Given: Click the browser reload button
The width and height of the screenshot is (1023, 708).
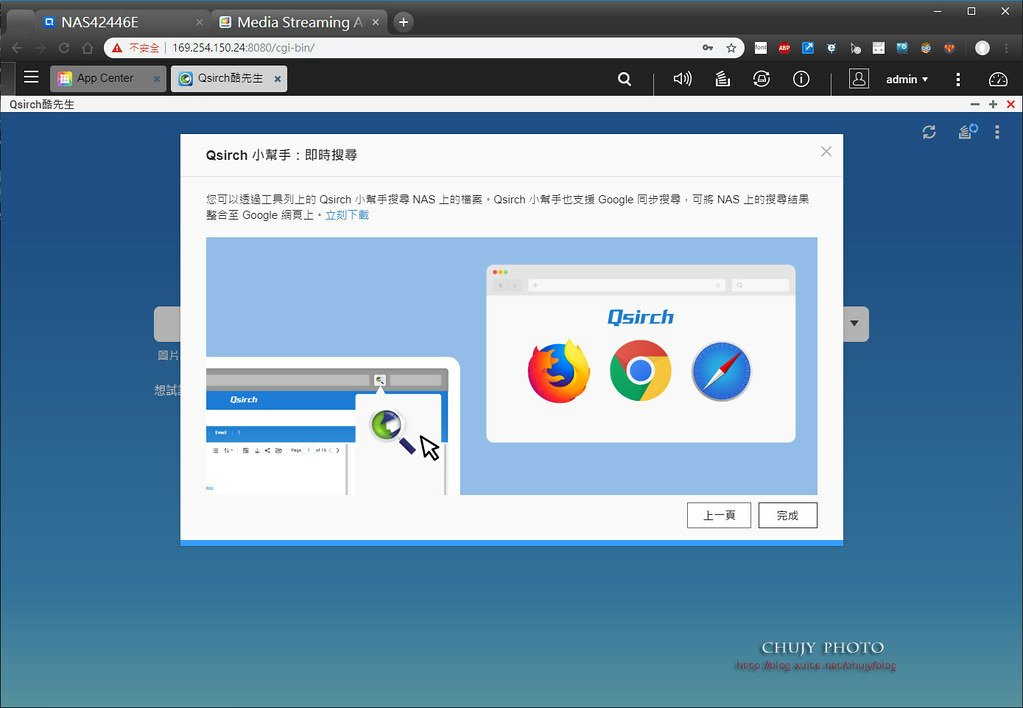Looking at the screenshot, I should (x=64, y=48).
